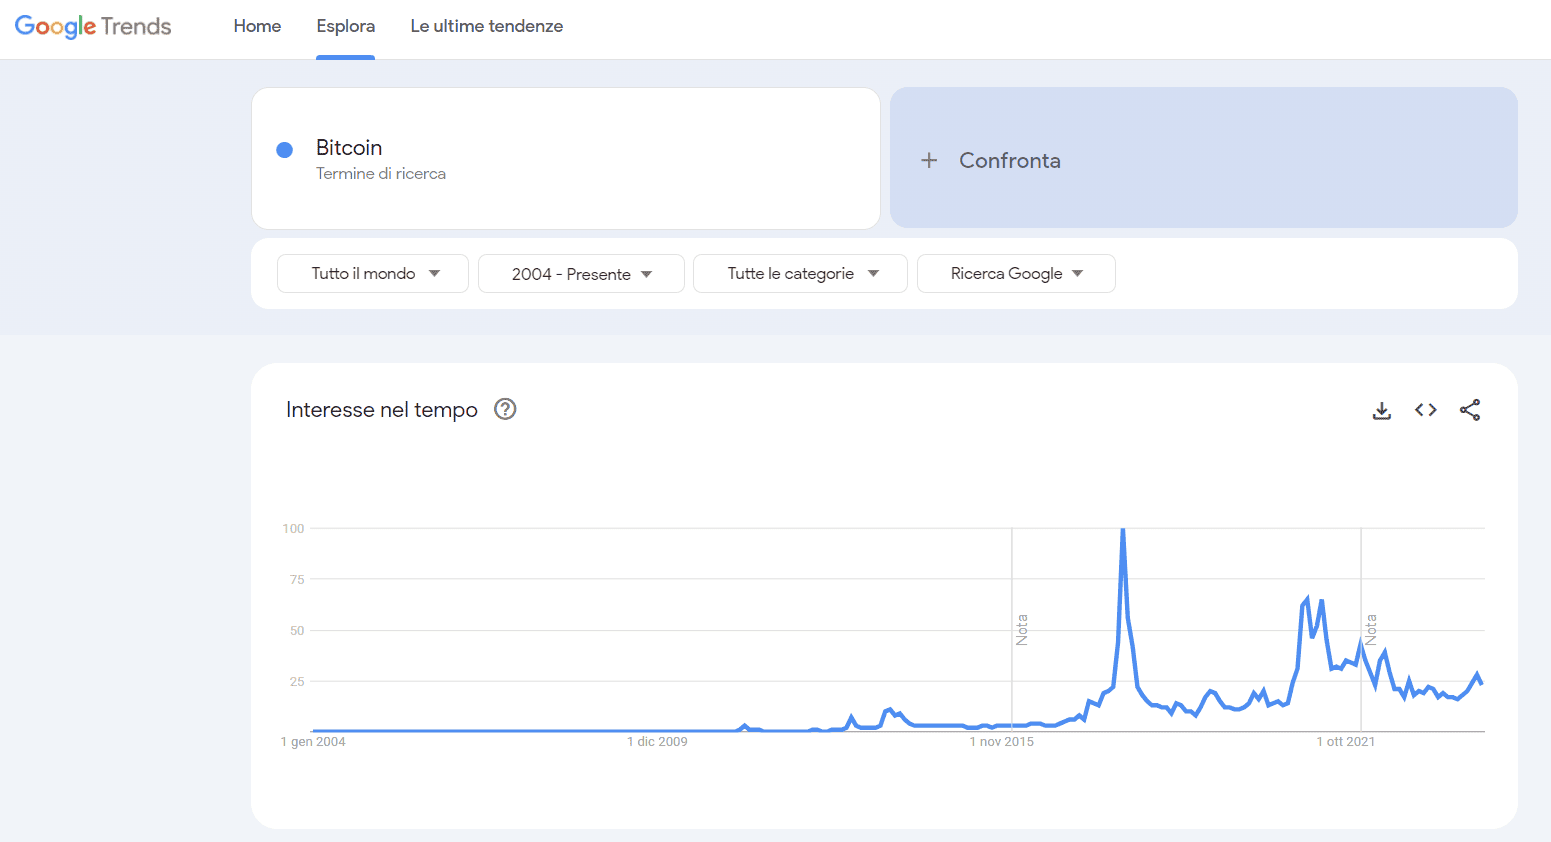Share the Interesse nel tempo chart
This screenshot has width=1551, height=842.
[1469, 410]
